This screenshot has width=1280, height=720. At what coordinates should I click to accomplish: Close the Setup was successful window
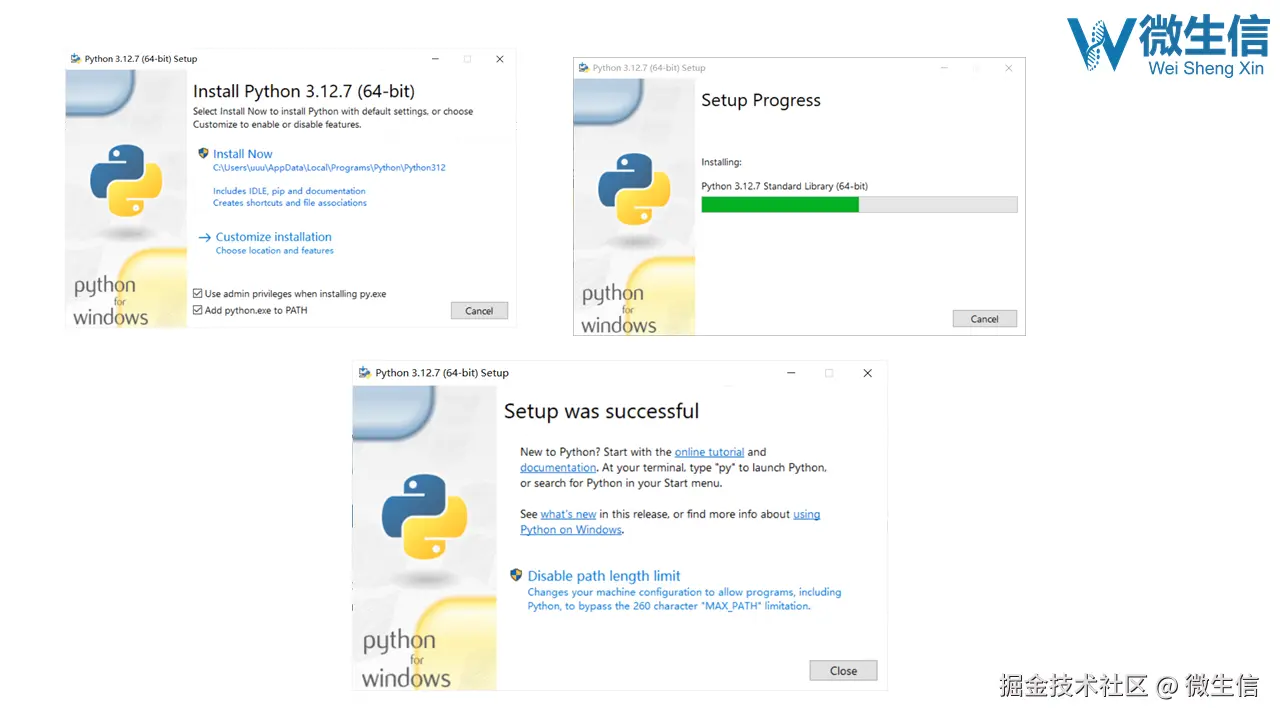(x=843, y=671)
